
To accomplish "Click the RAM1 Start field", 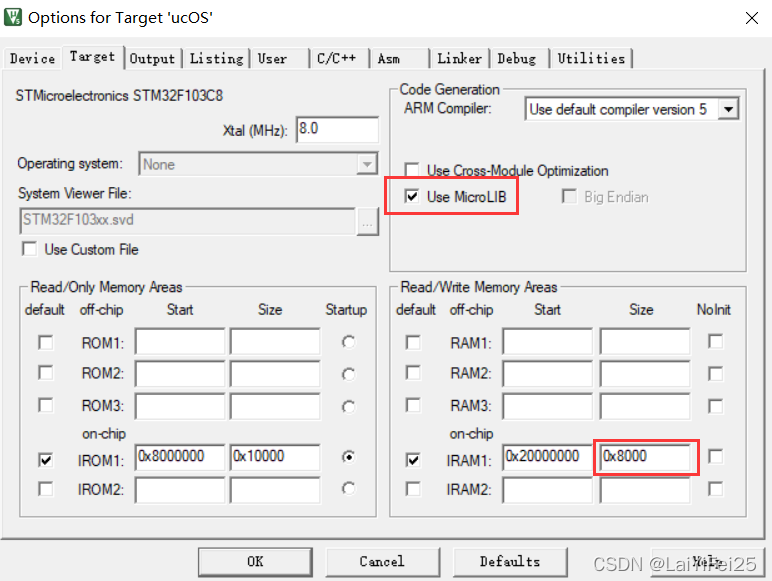I will point(547,341).
